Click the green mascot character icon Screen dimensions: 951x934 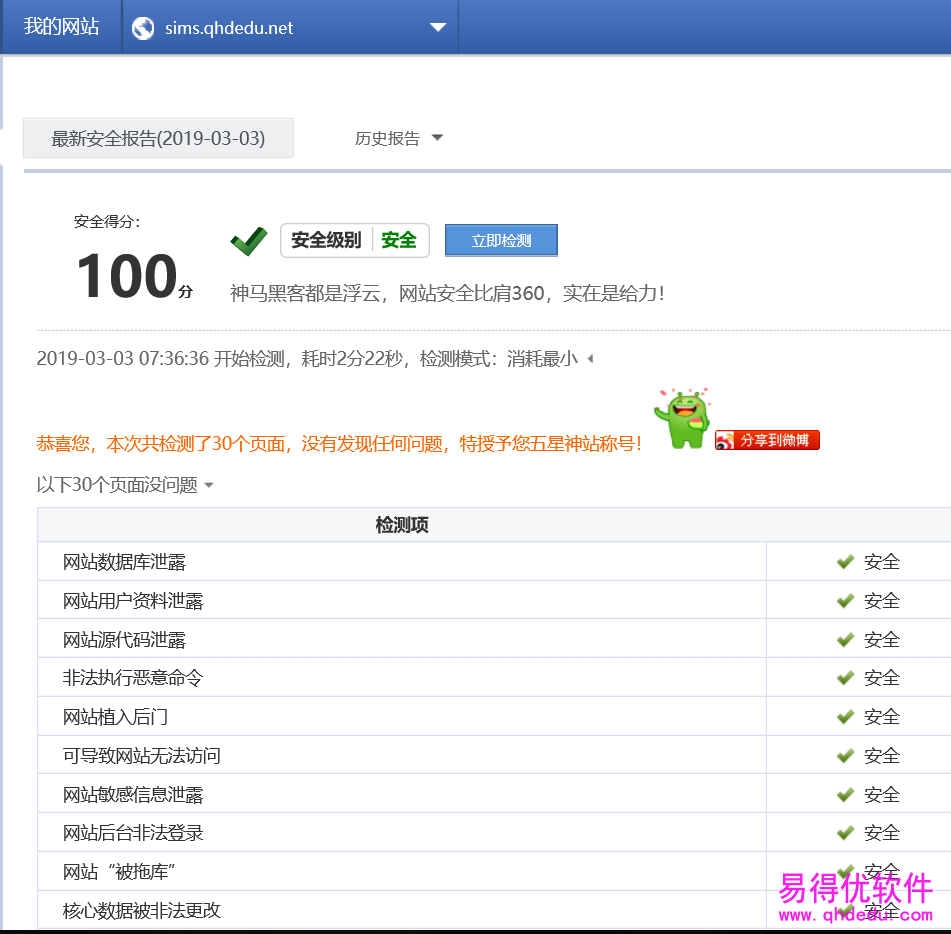pos(683,419)
